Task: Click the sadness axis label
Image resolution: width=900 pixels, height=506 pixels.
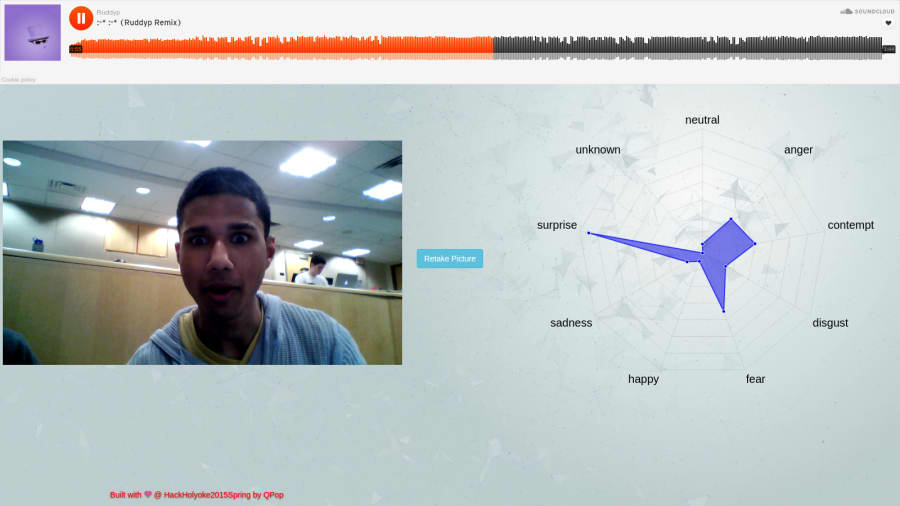Action: [571, 323]
